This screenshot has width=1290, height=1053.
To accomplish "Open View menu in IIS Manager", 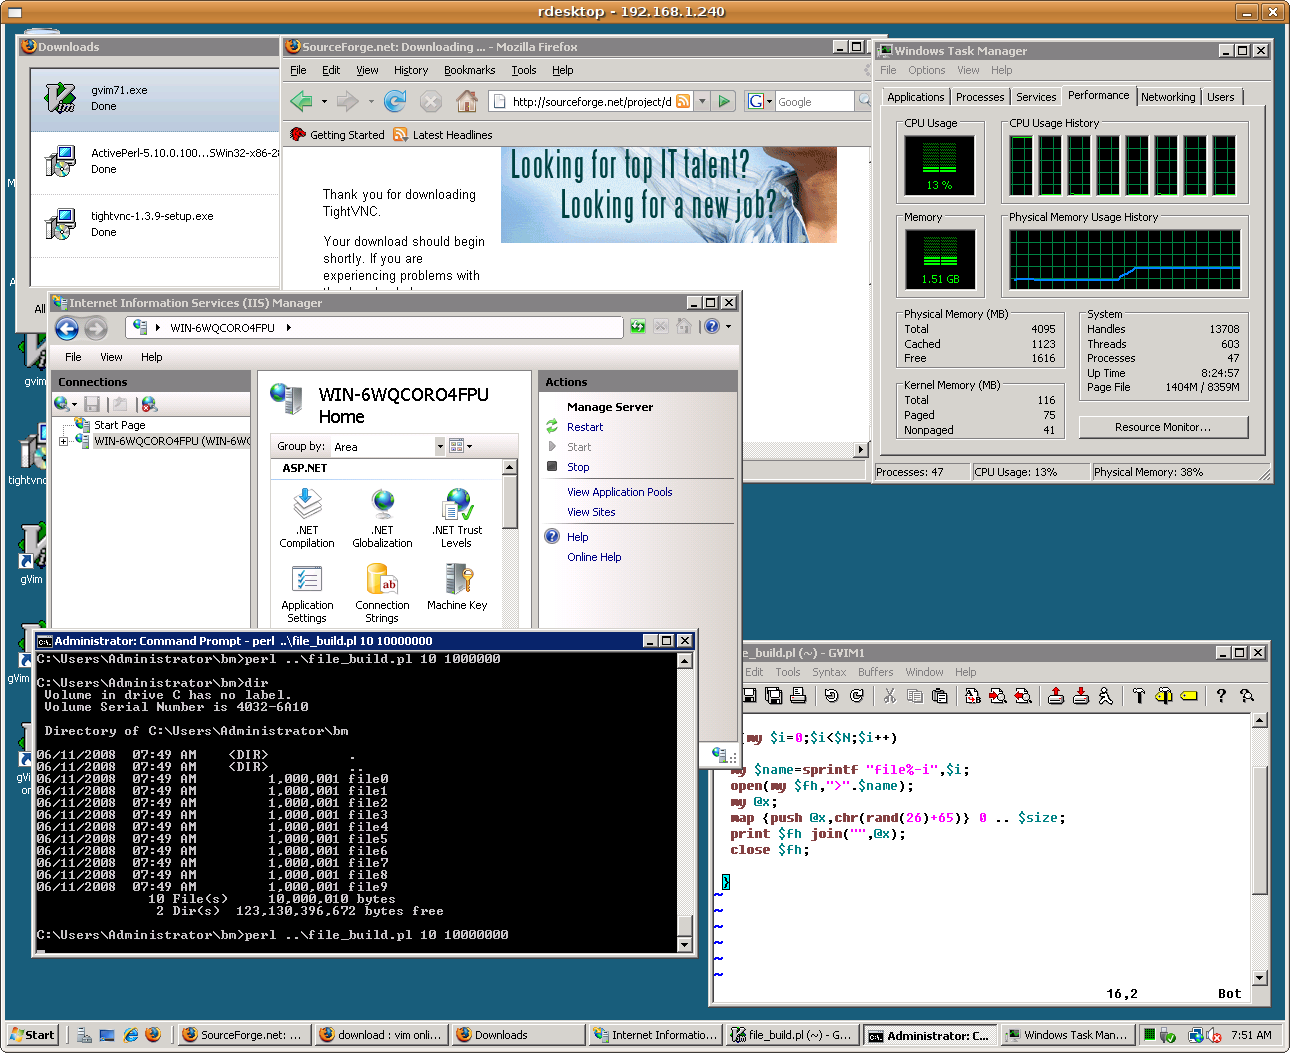I will pos(111,357).
